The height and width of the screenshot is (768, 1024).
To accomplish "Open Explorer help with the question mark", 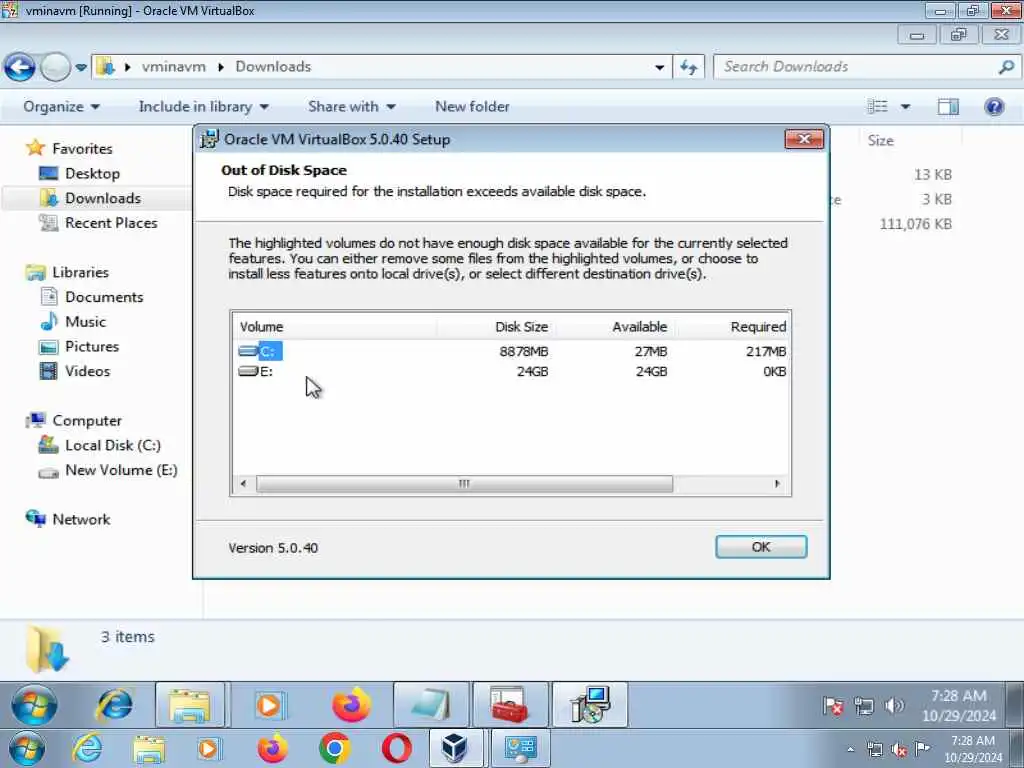I will [994, 106].
